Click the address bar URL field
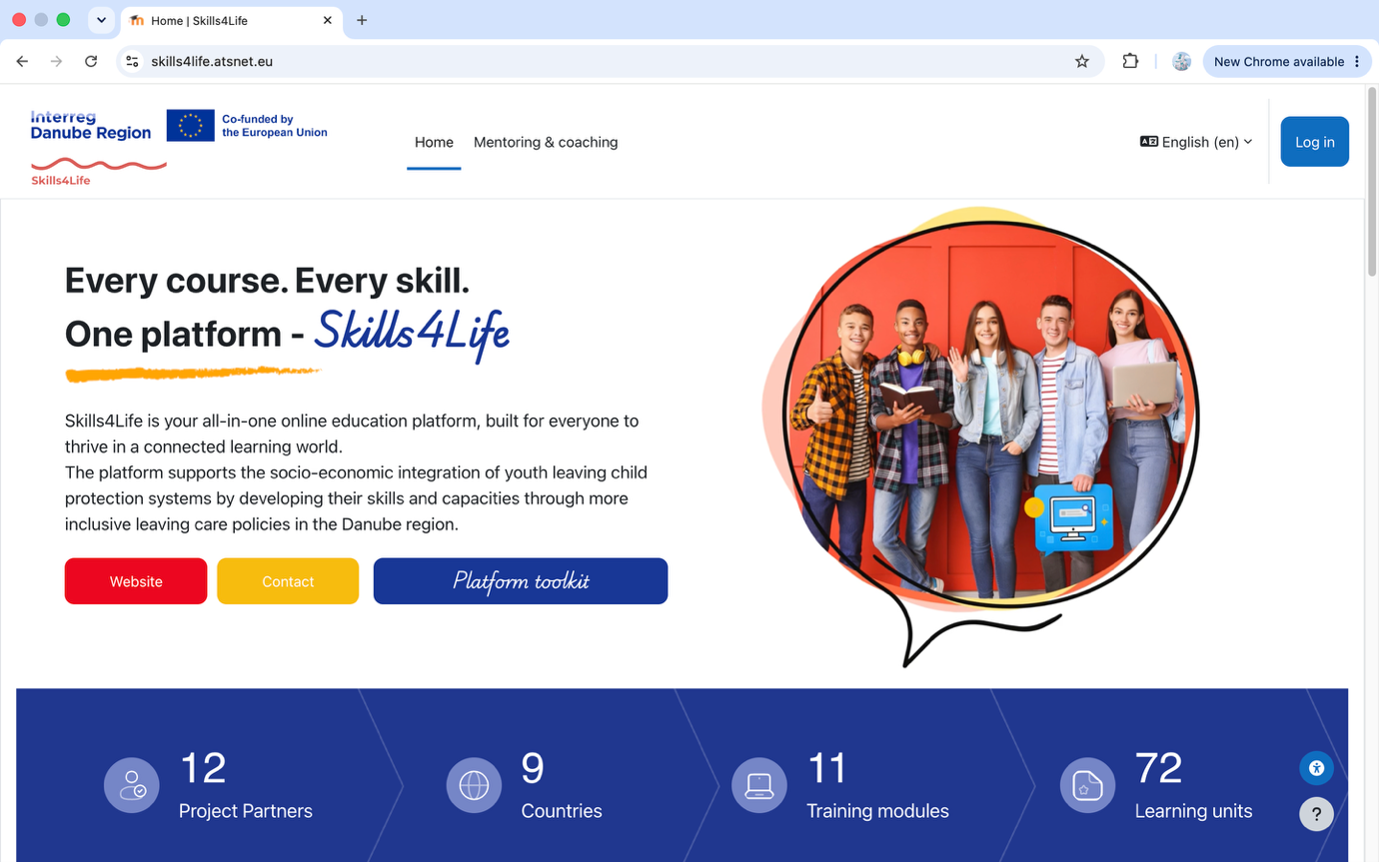The image size is (1379, 862). (610, 61)
